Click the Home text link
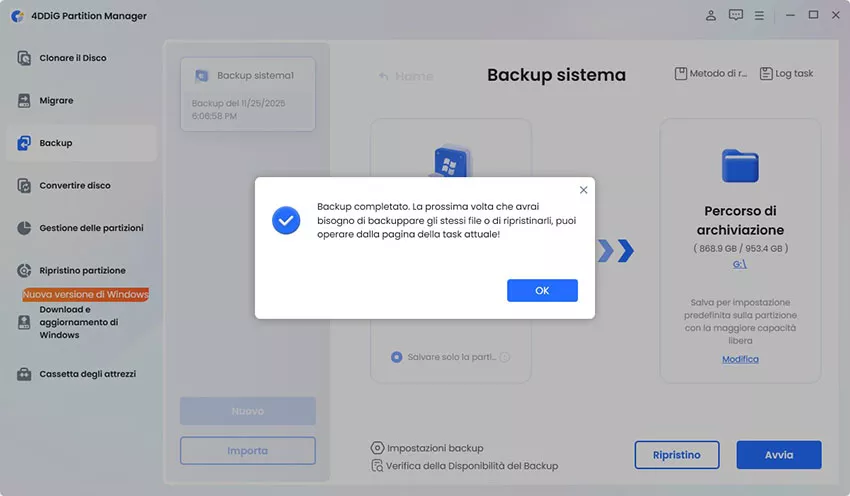 coord(414,76)
